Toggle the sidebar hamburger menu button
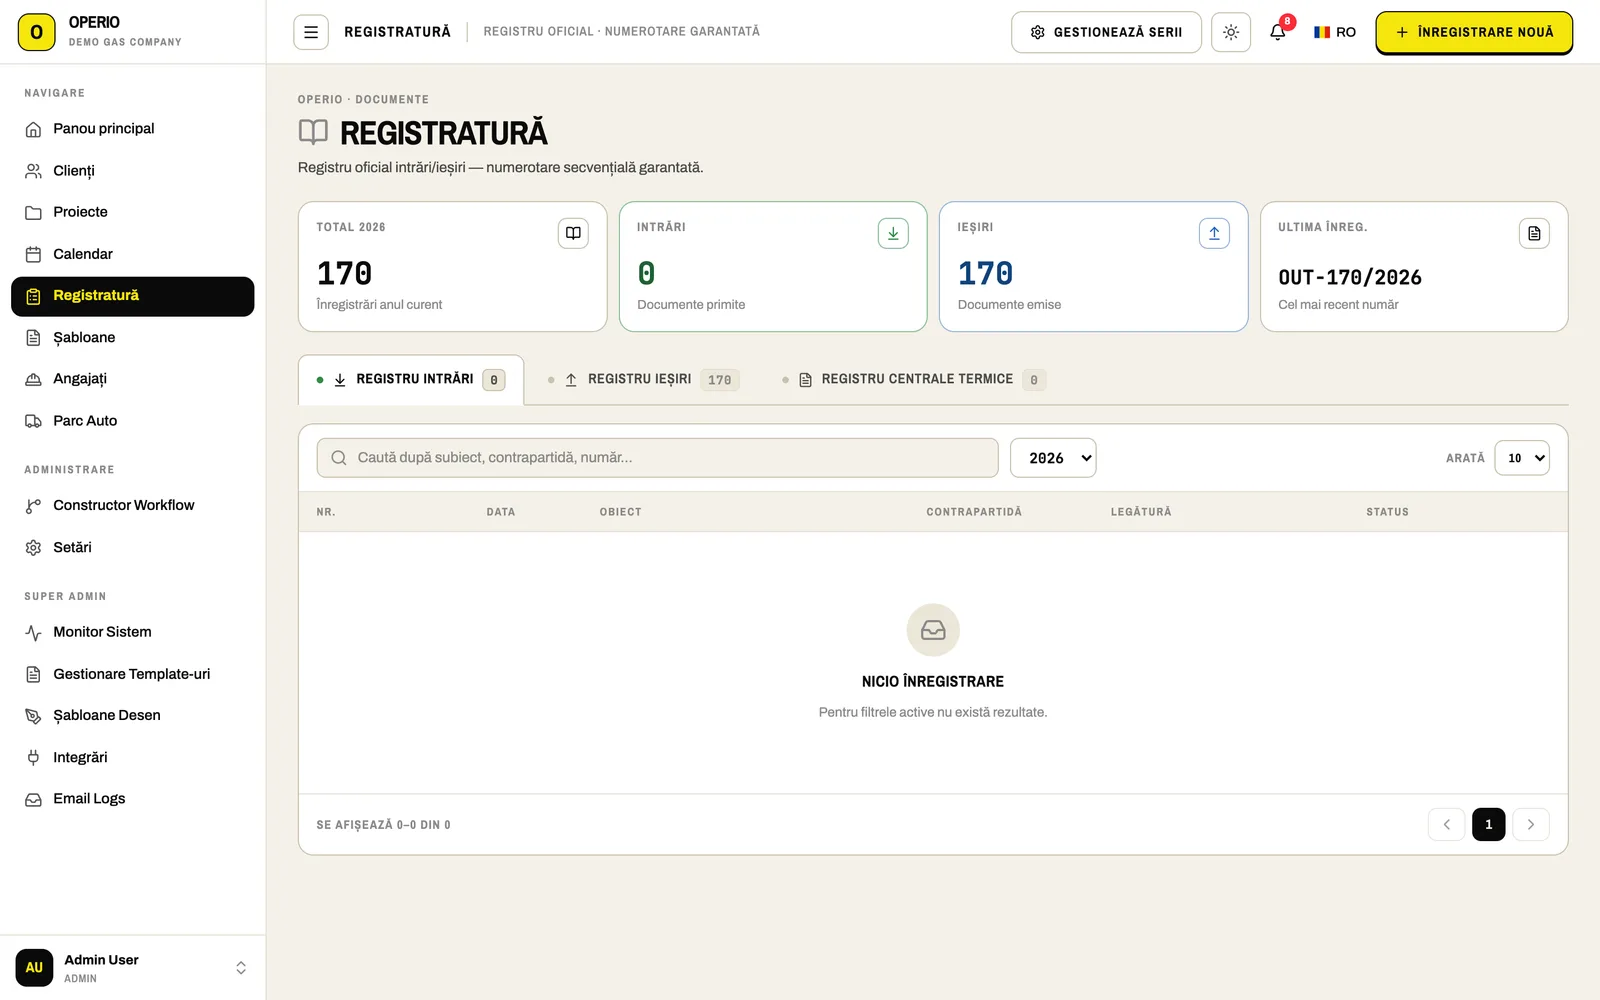This screenshot has width=1600, height=1000. [x=311, y=32]
